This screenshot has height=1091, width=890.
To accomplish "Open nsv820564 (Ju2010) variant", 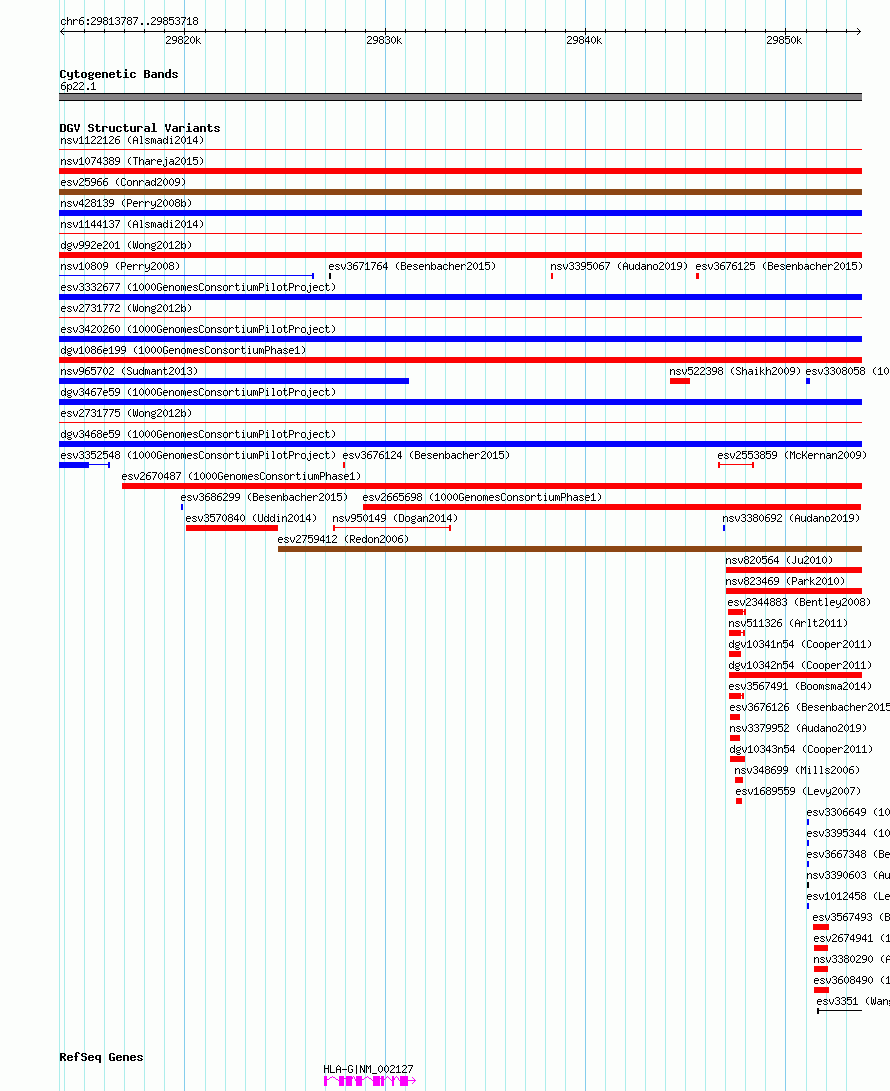I will coord(779,560).
